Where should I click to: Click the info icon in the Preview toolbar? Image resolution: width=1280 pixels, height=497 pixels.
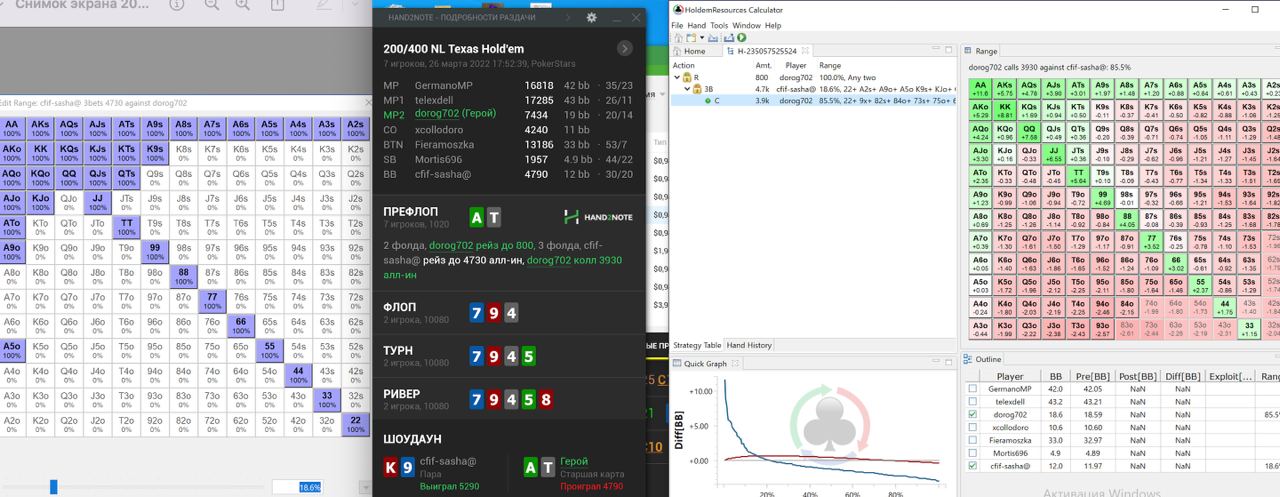[177, 4]
